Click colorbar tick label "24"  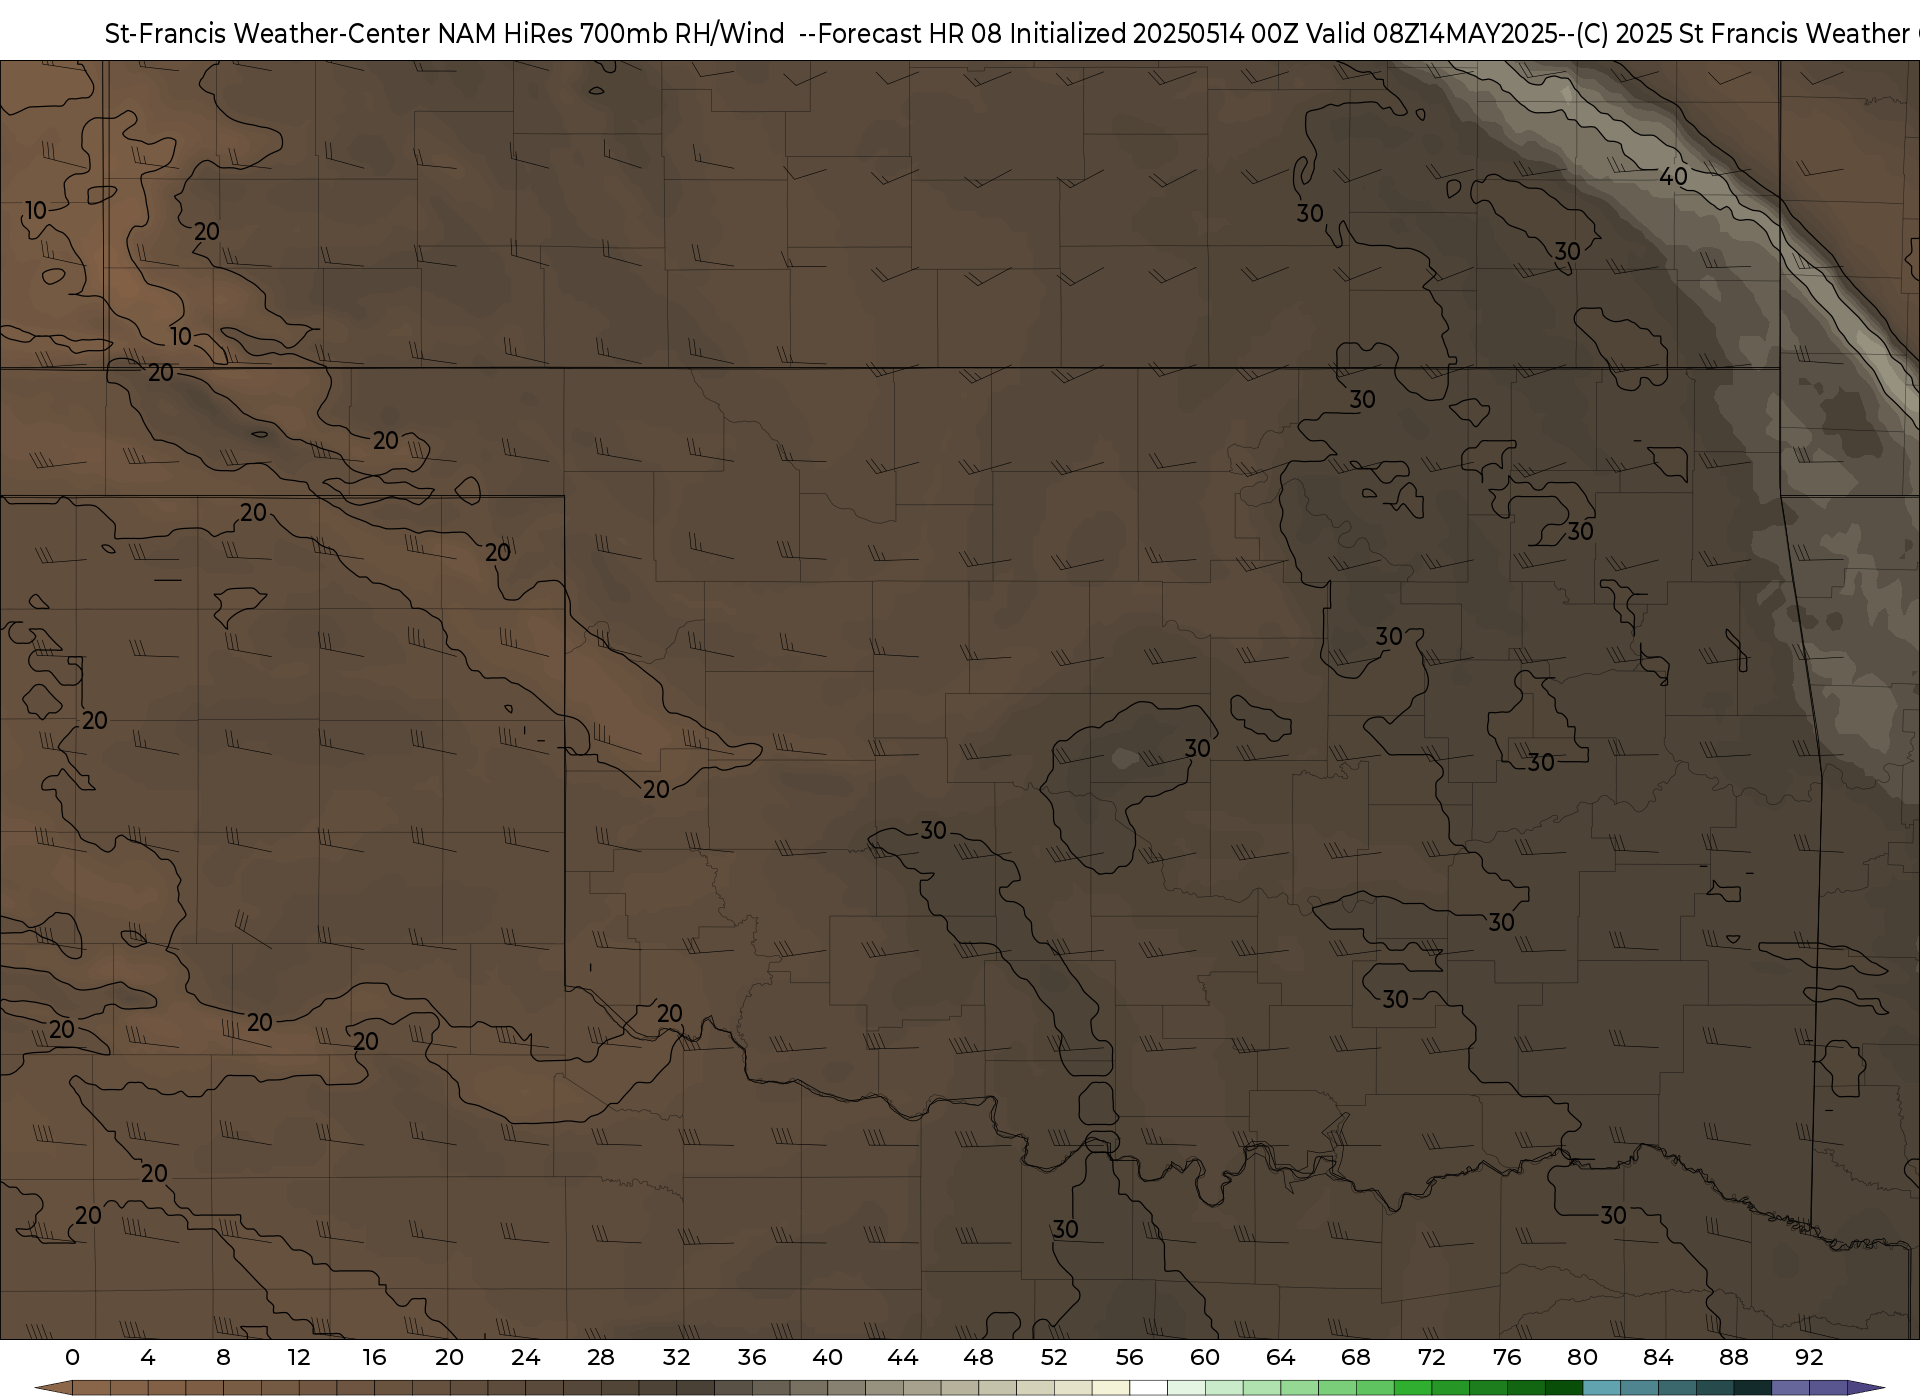(x=525, y=1358)
